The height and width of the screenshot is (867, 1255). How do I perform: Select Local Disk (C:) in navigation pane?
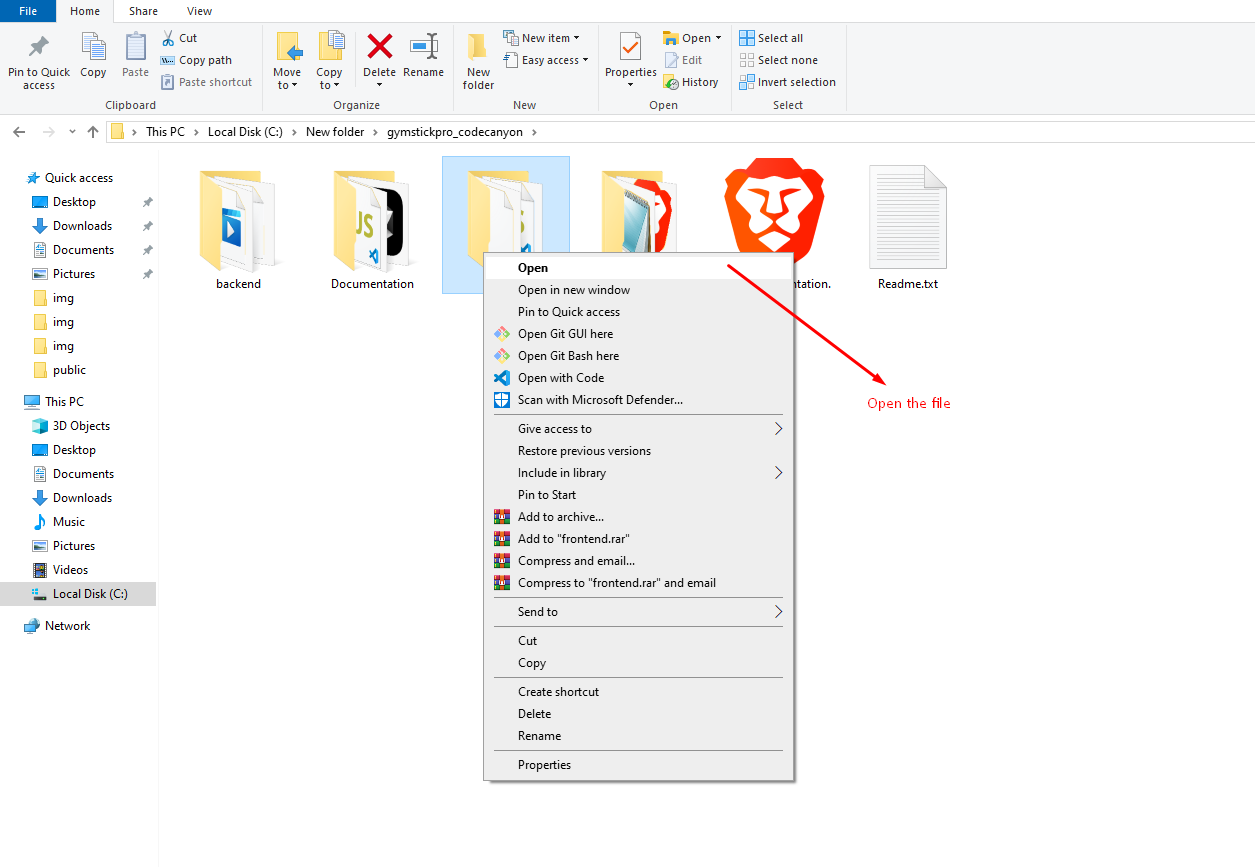click(x=90, y=594)
